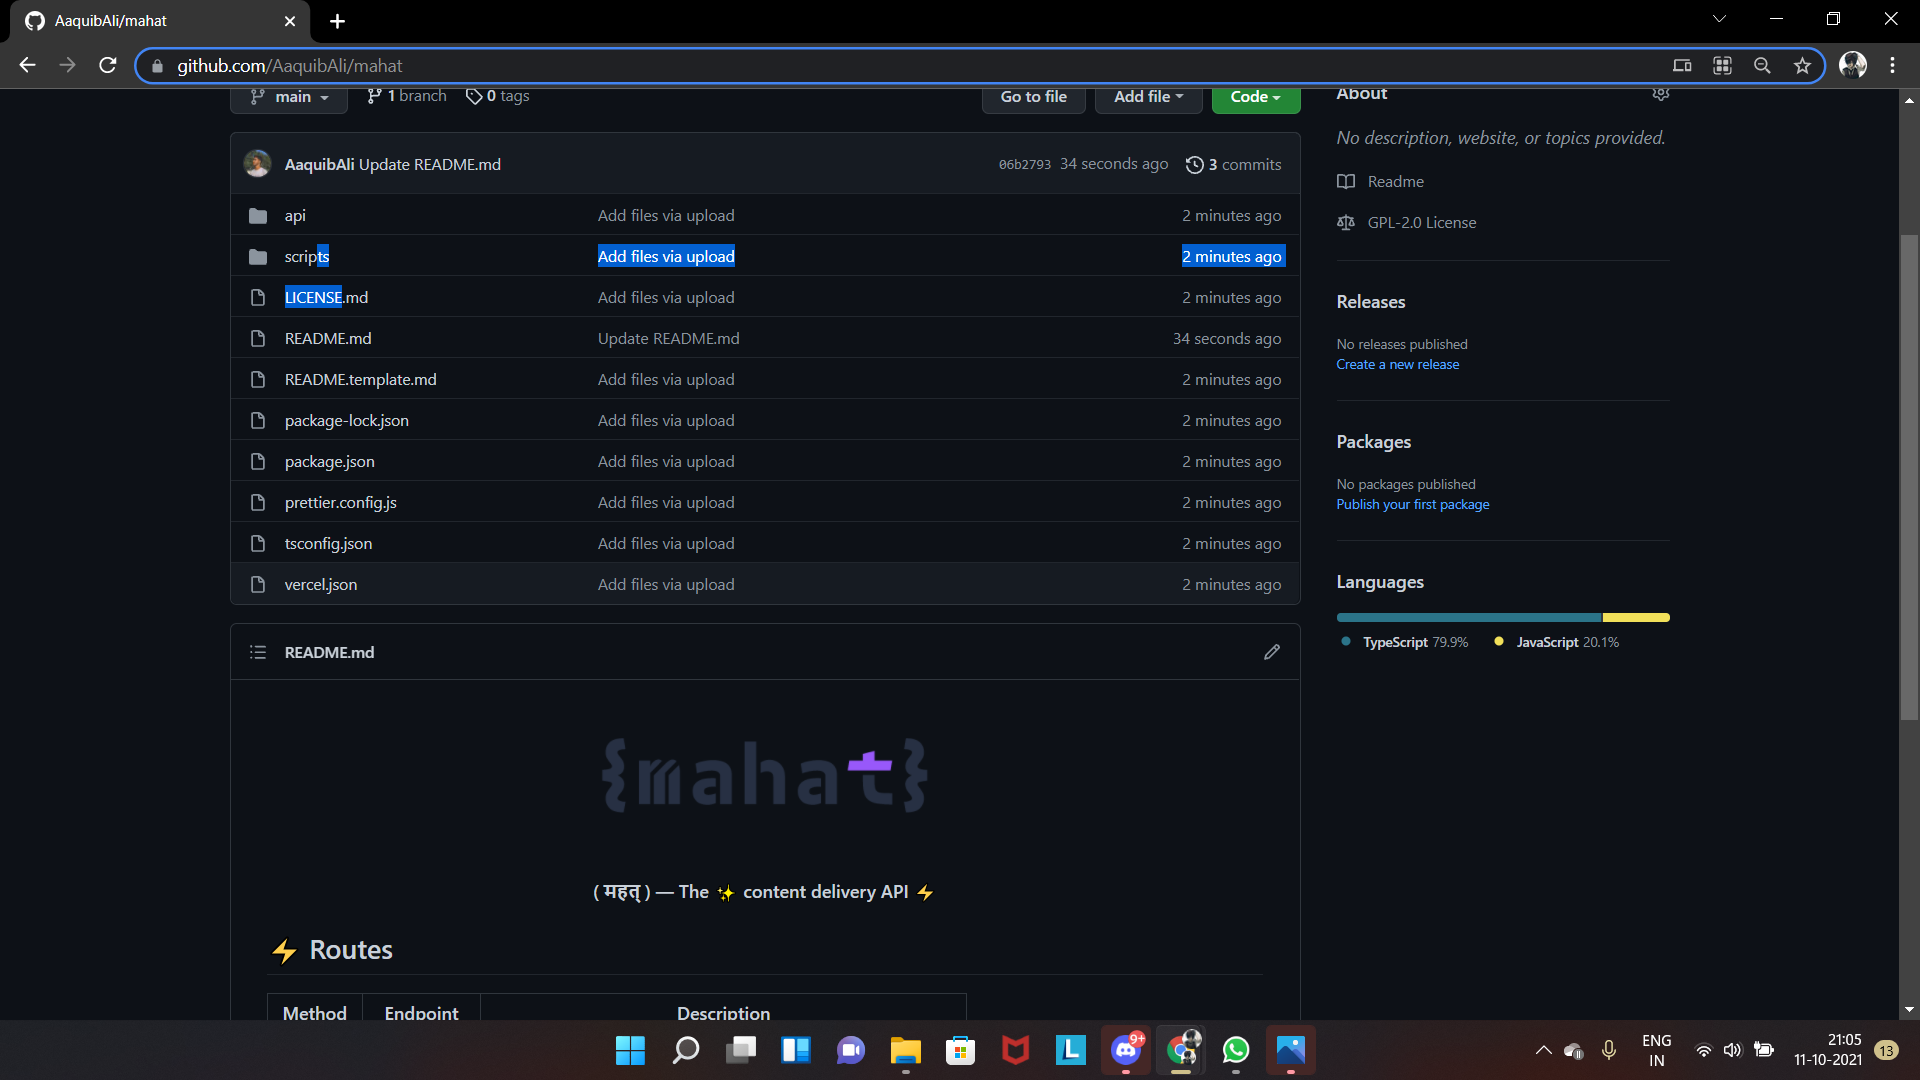
Task: Show hidden system tray icons chevron
Action: click(x=1543, y=1050)
